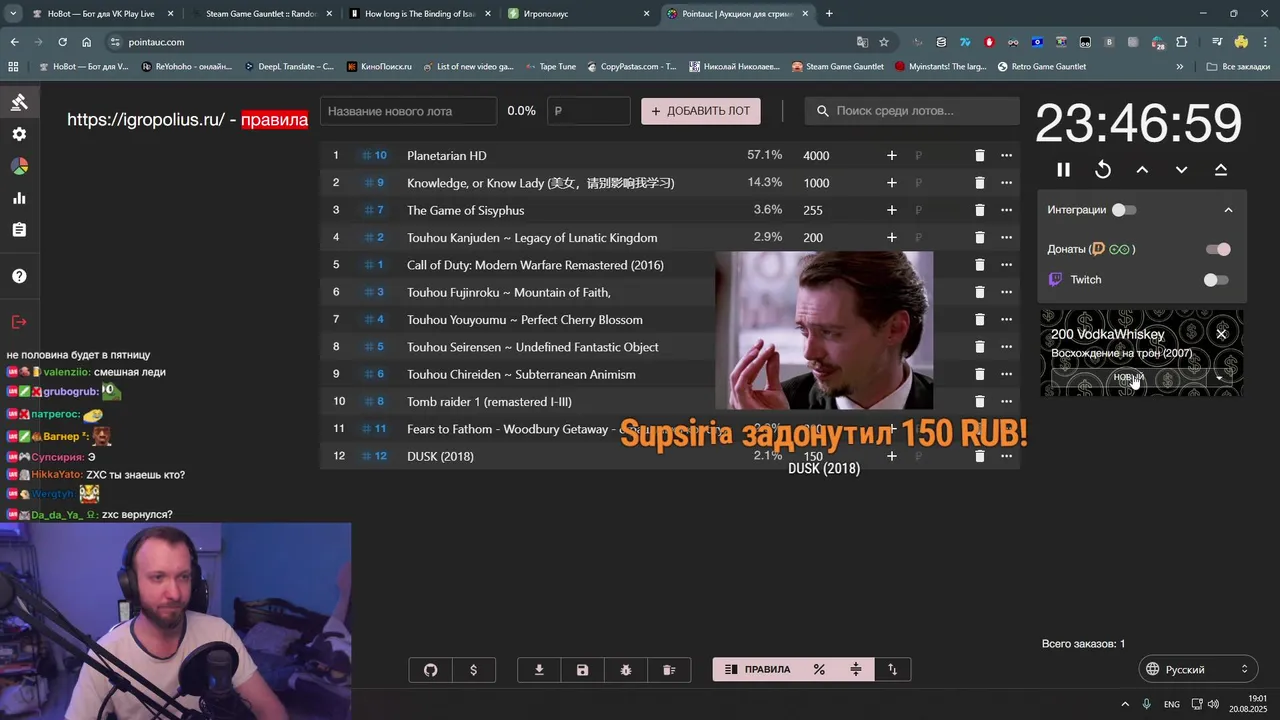Open settings gear in left sidebar

click(19, 134)
